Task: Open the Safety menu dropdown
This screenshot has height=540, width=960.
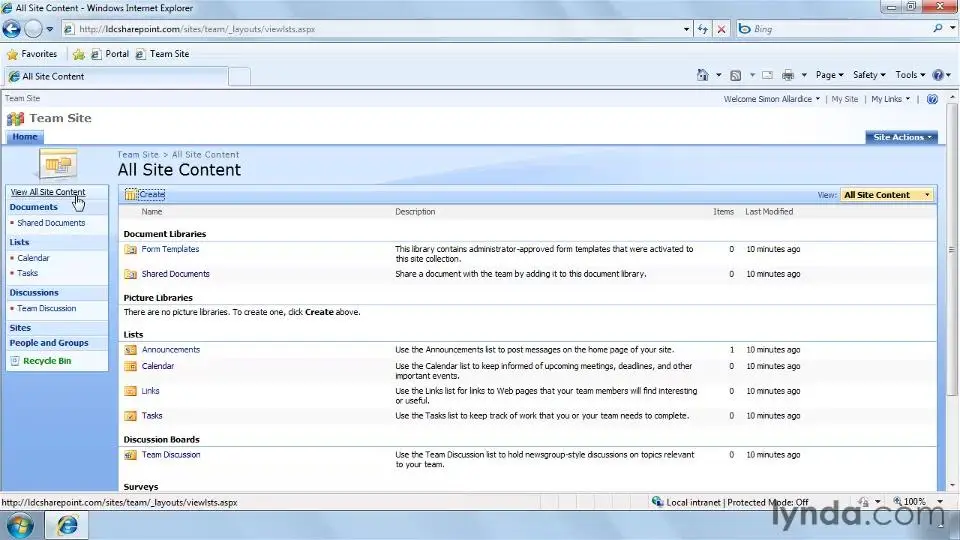Action: coord(869,75)
